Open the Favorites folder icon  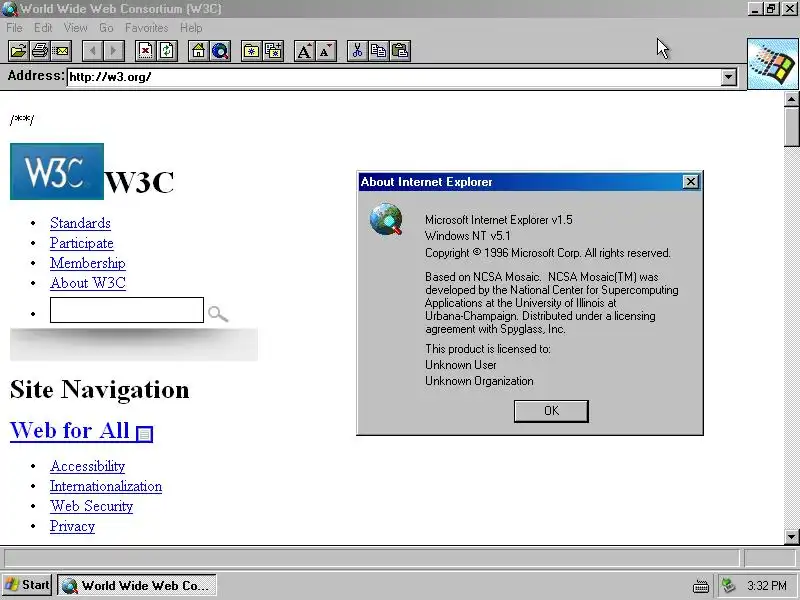pyautogui.click(x=252, y=51)
